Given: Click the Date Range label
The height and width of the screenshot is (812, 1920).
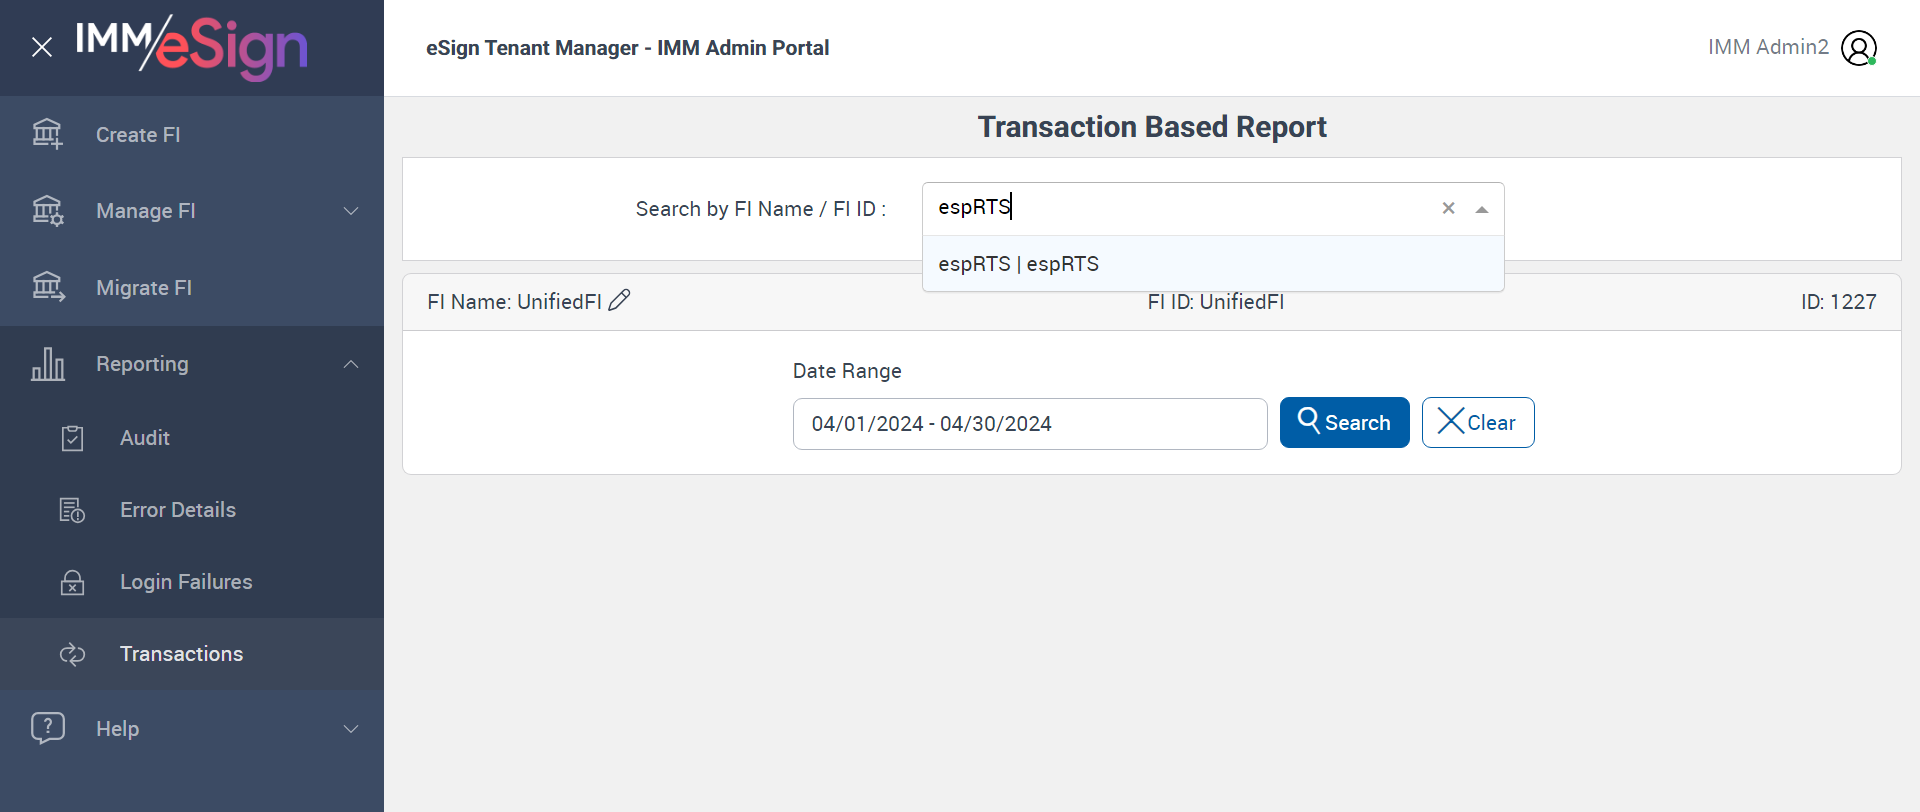Looking at the screenshot, I should tap(847, 371).
